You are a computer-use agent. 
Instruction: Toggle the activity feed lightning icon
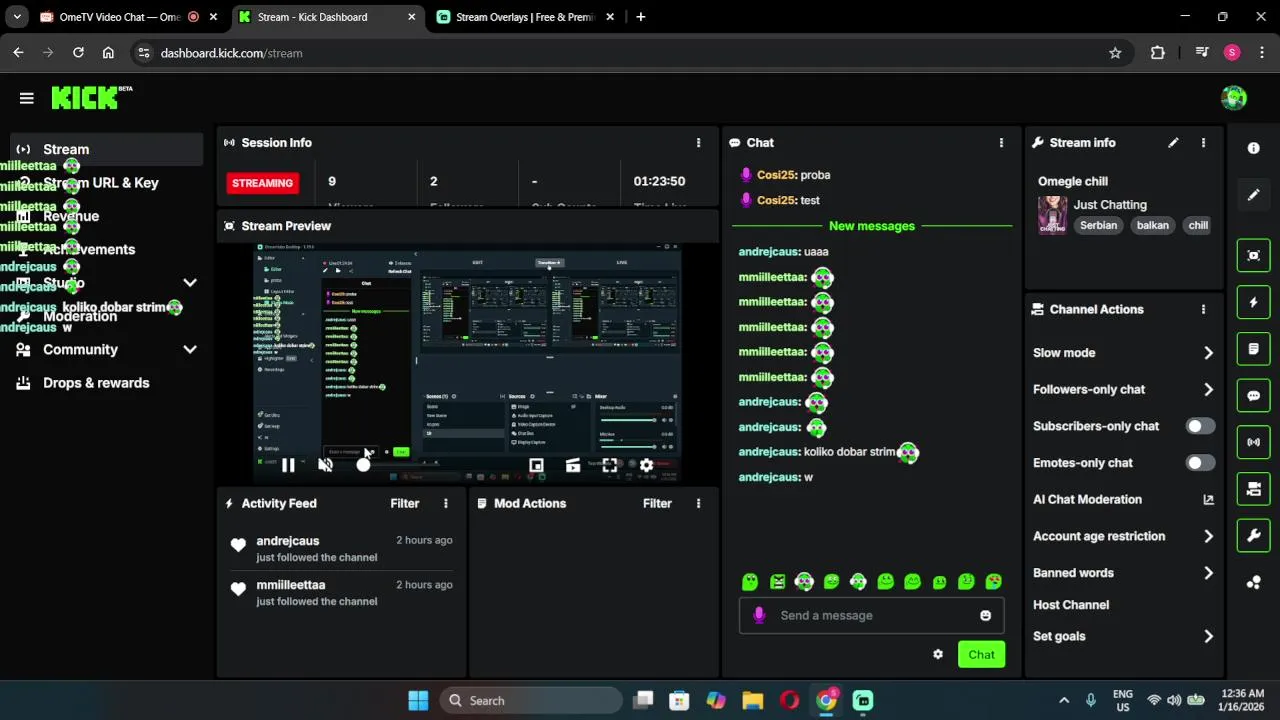[1253, 302]
